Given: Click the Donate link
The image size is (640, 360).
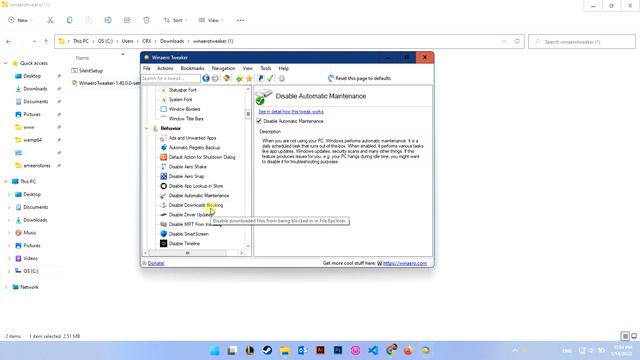Looking at the screenshot, I should point(156,263).
